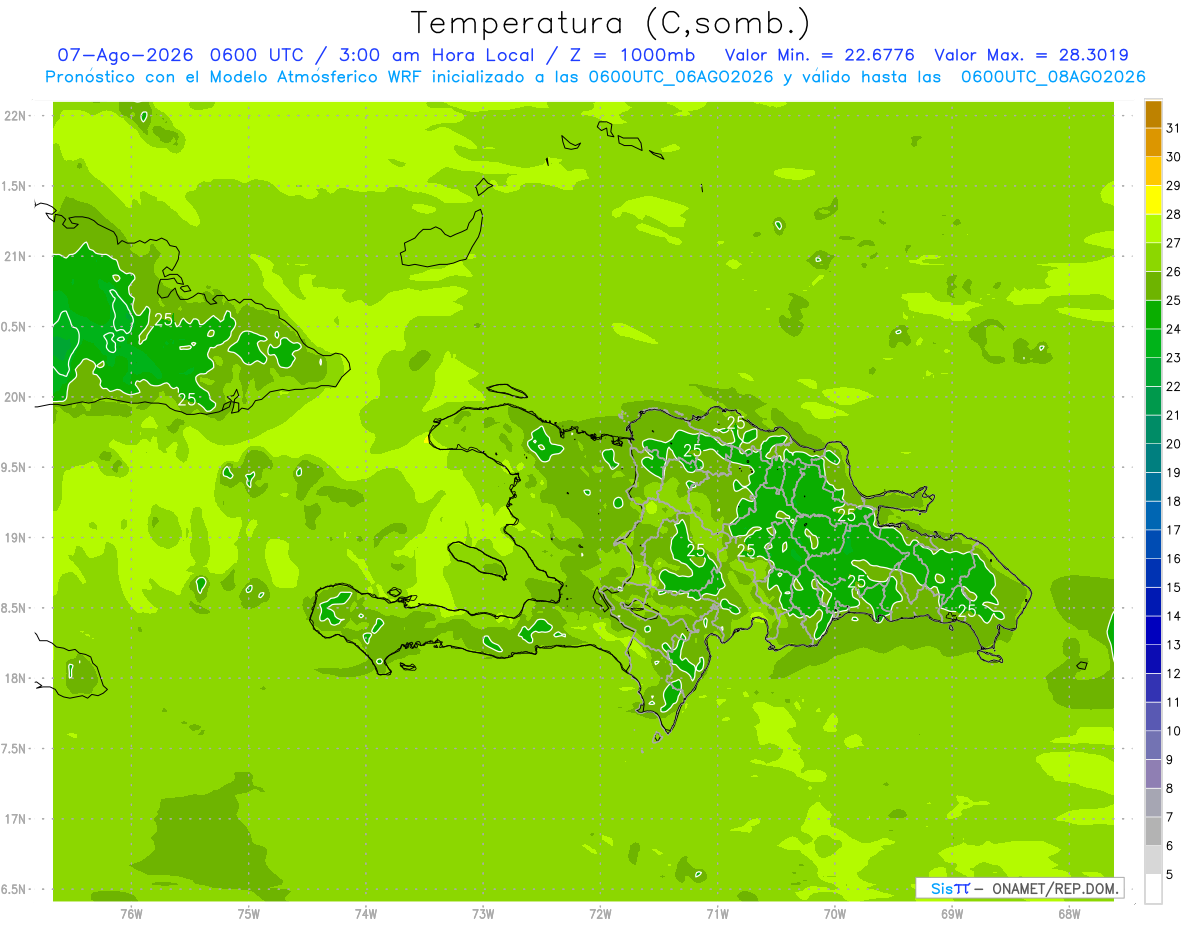Click the "6.5N" latitude axis label
Screen dimensions: 1200x927
(13, 889)
